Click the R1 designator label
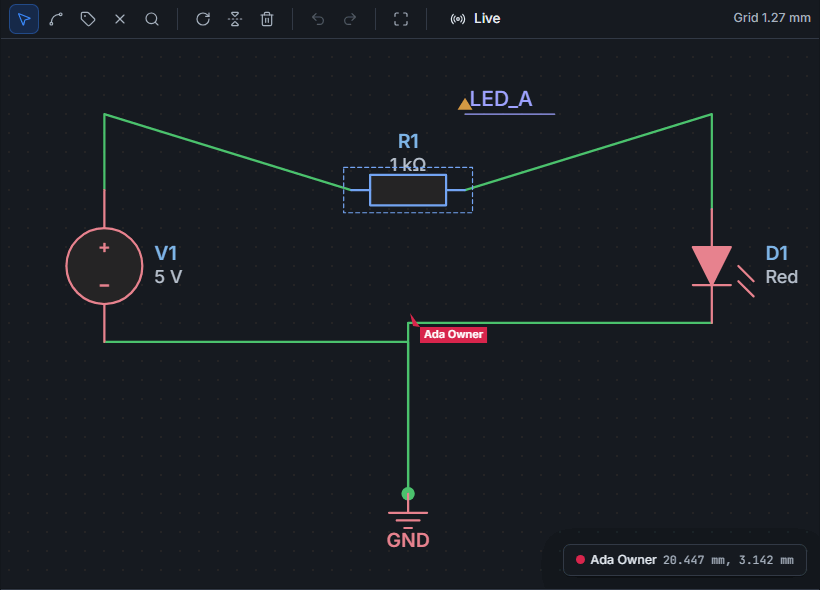Screen dimensions: 820x590 click(408, 141)
